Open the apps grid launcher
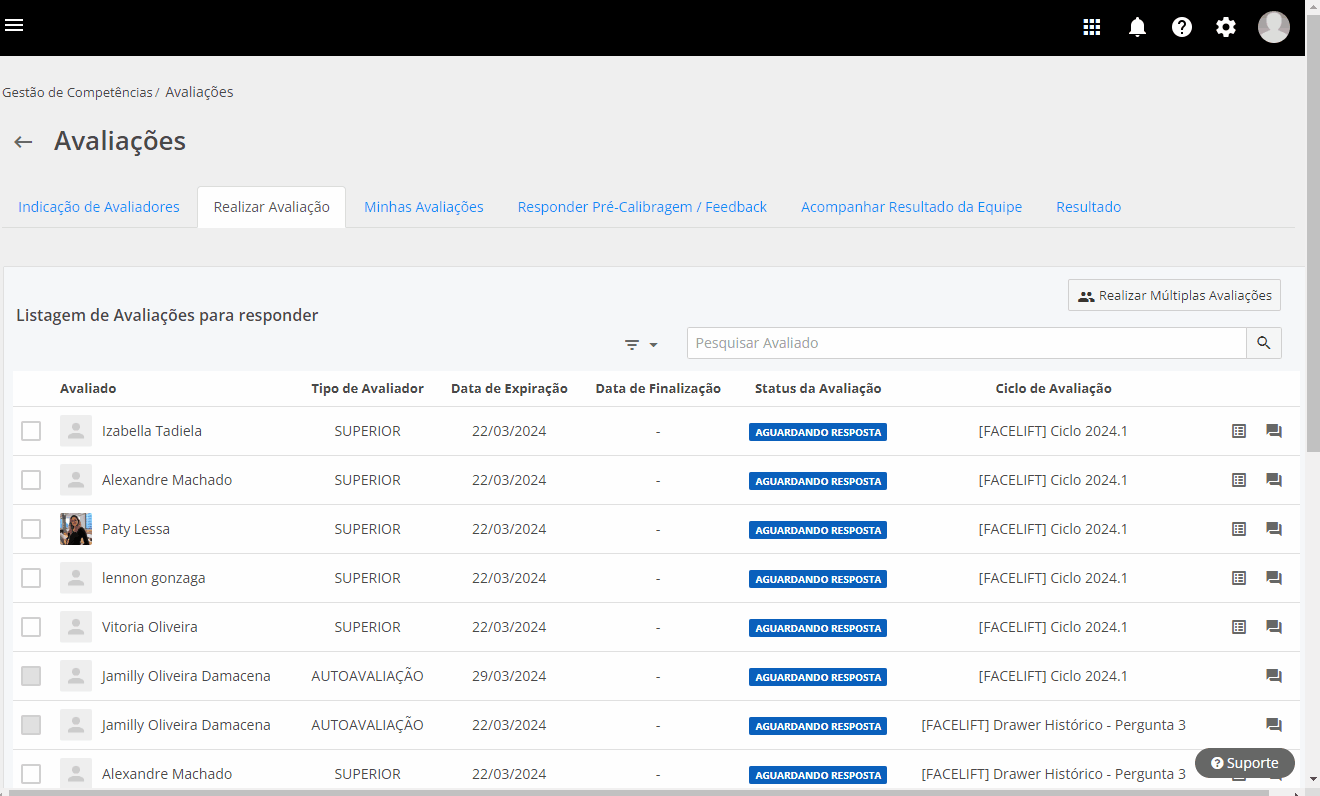This screenshot has width=1320, height=796. pyautogui.click(x=1092, y=27)
